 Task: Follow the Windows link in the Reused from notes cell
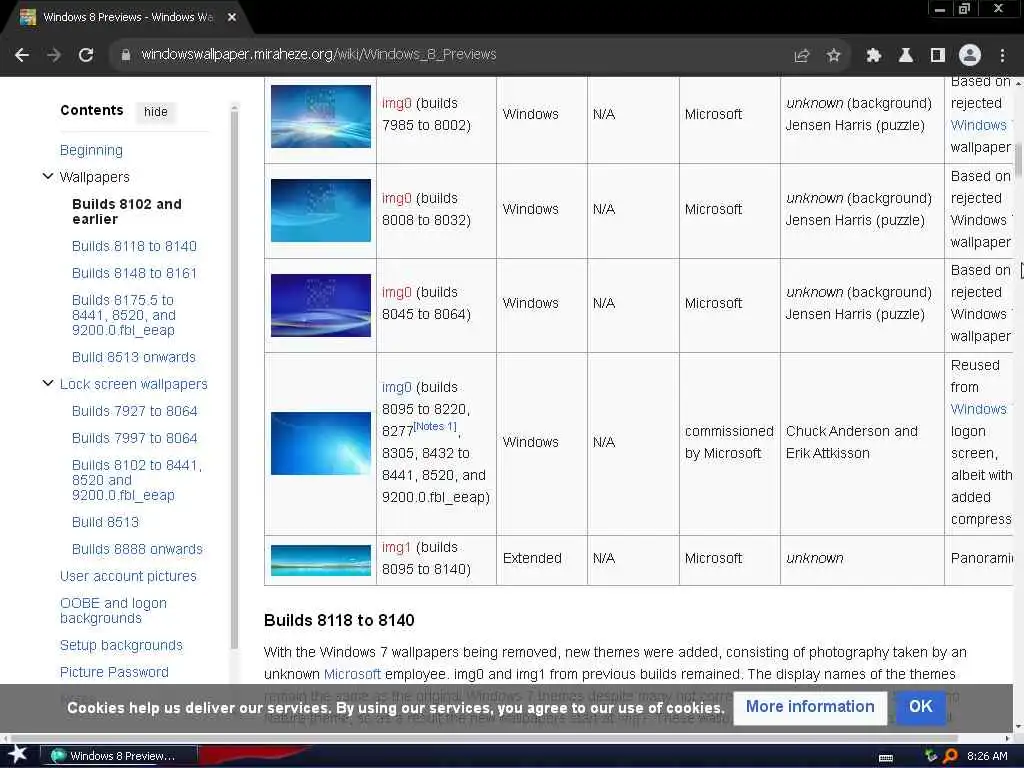click(979, 409)
